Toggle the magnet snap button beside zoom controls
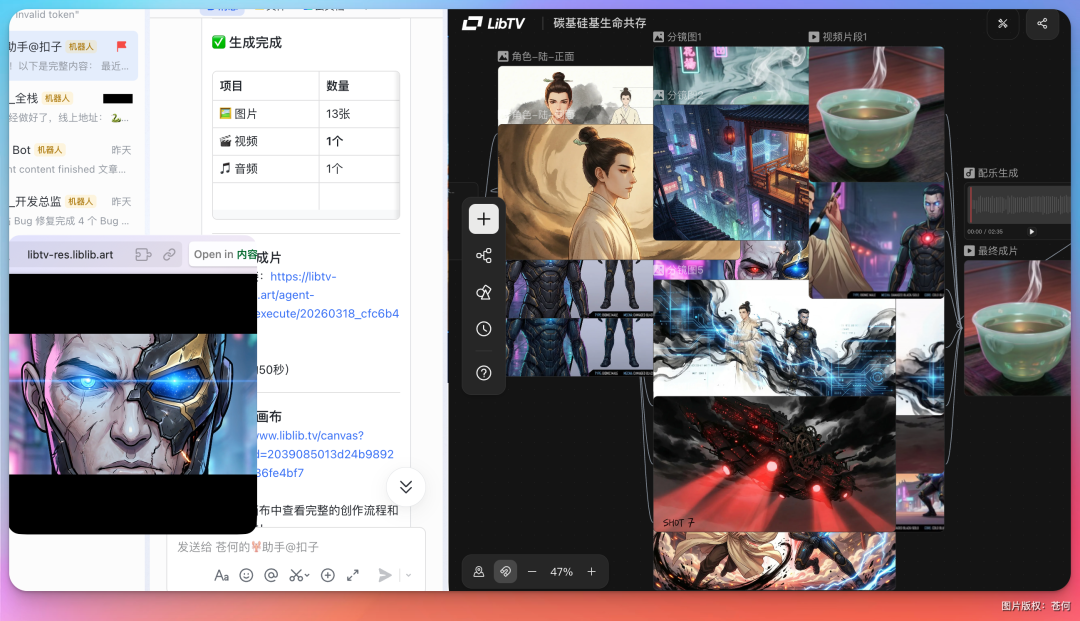Viewport: 1080px width, 621px height. [x=506, y=572]
